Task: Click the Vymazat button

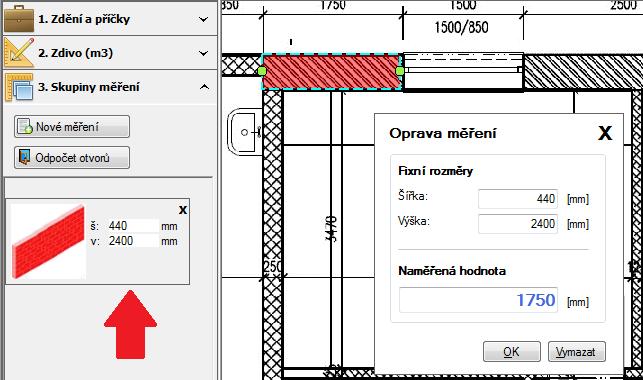Action: [x=577, y=352]
